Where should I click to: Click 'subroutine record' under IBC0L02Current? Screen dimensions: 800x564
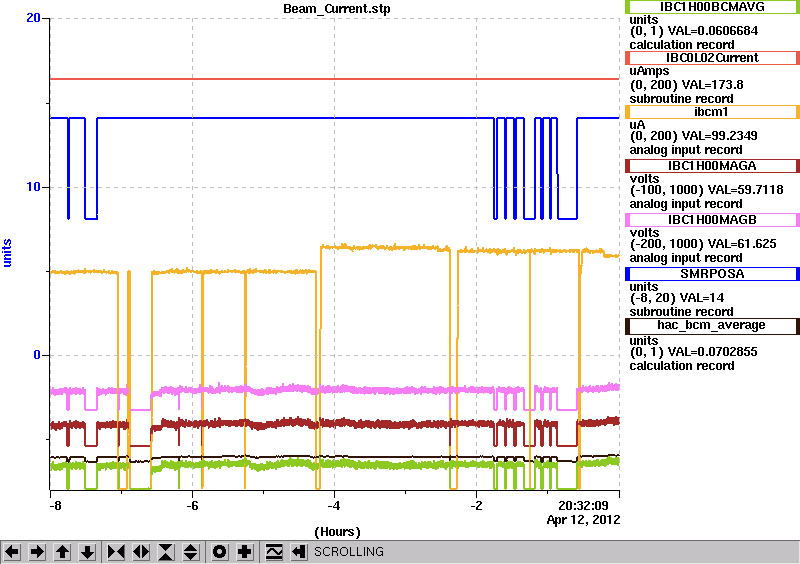tap(681, 99)
